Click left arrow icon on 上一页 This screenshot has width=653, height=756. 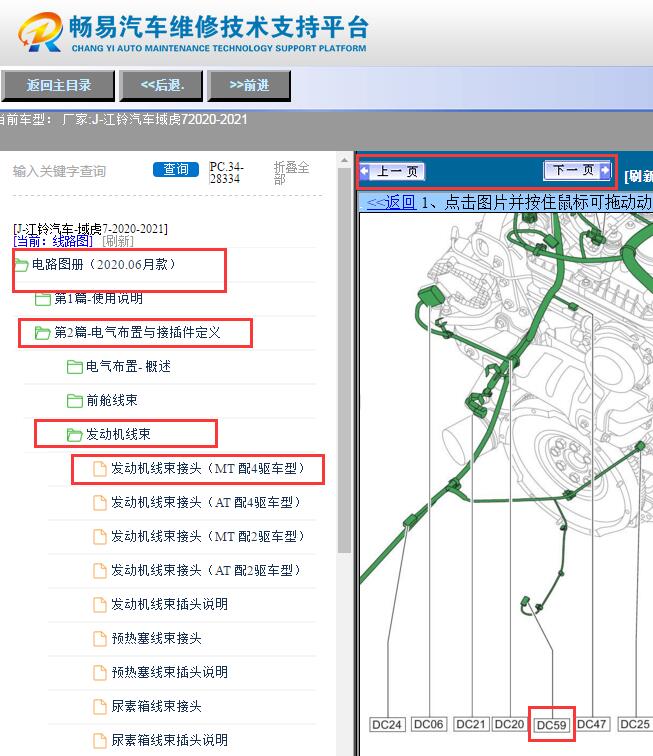pyautogui.click(x=365, y=171)
